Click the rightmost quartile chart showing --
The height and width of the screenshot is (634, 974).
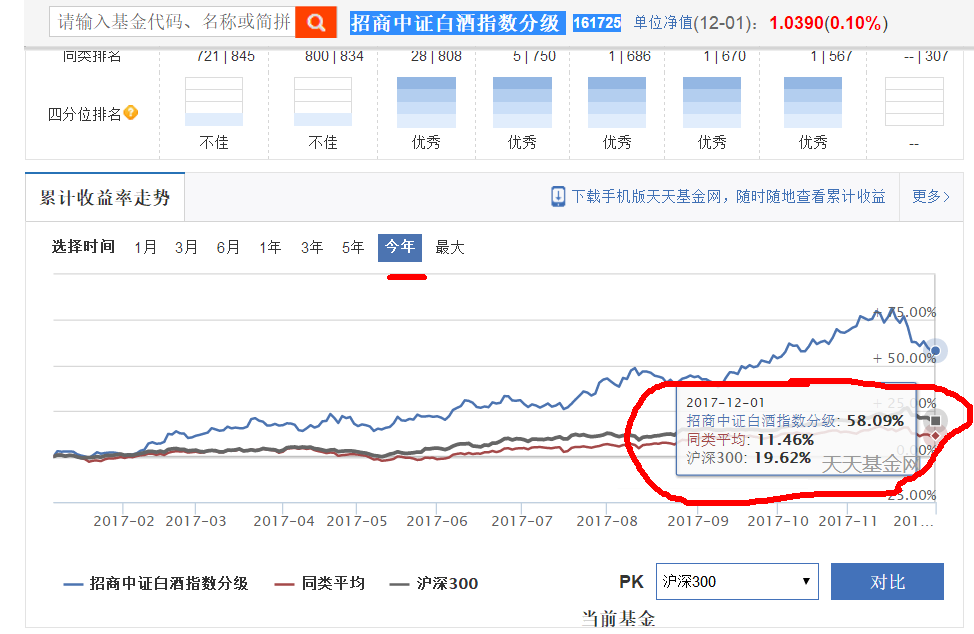click(x=913, y=103)
